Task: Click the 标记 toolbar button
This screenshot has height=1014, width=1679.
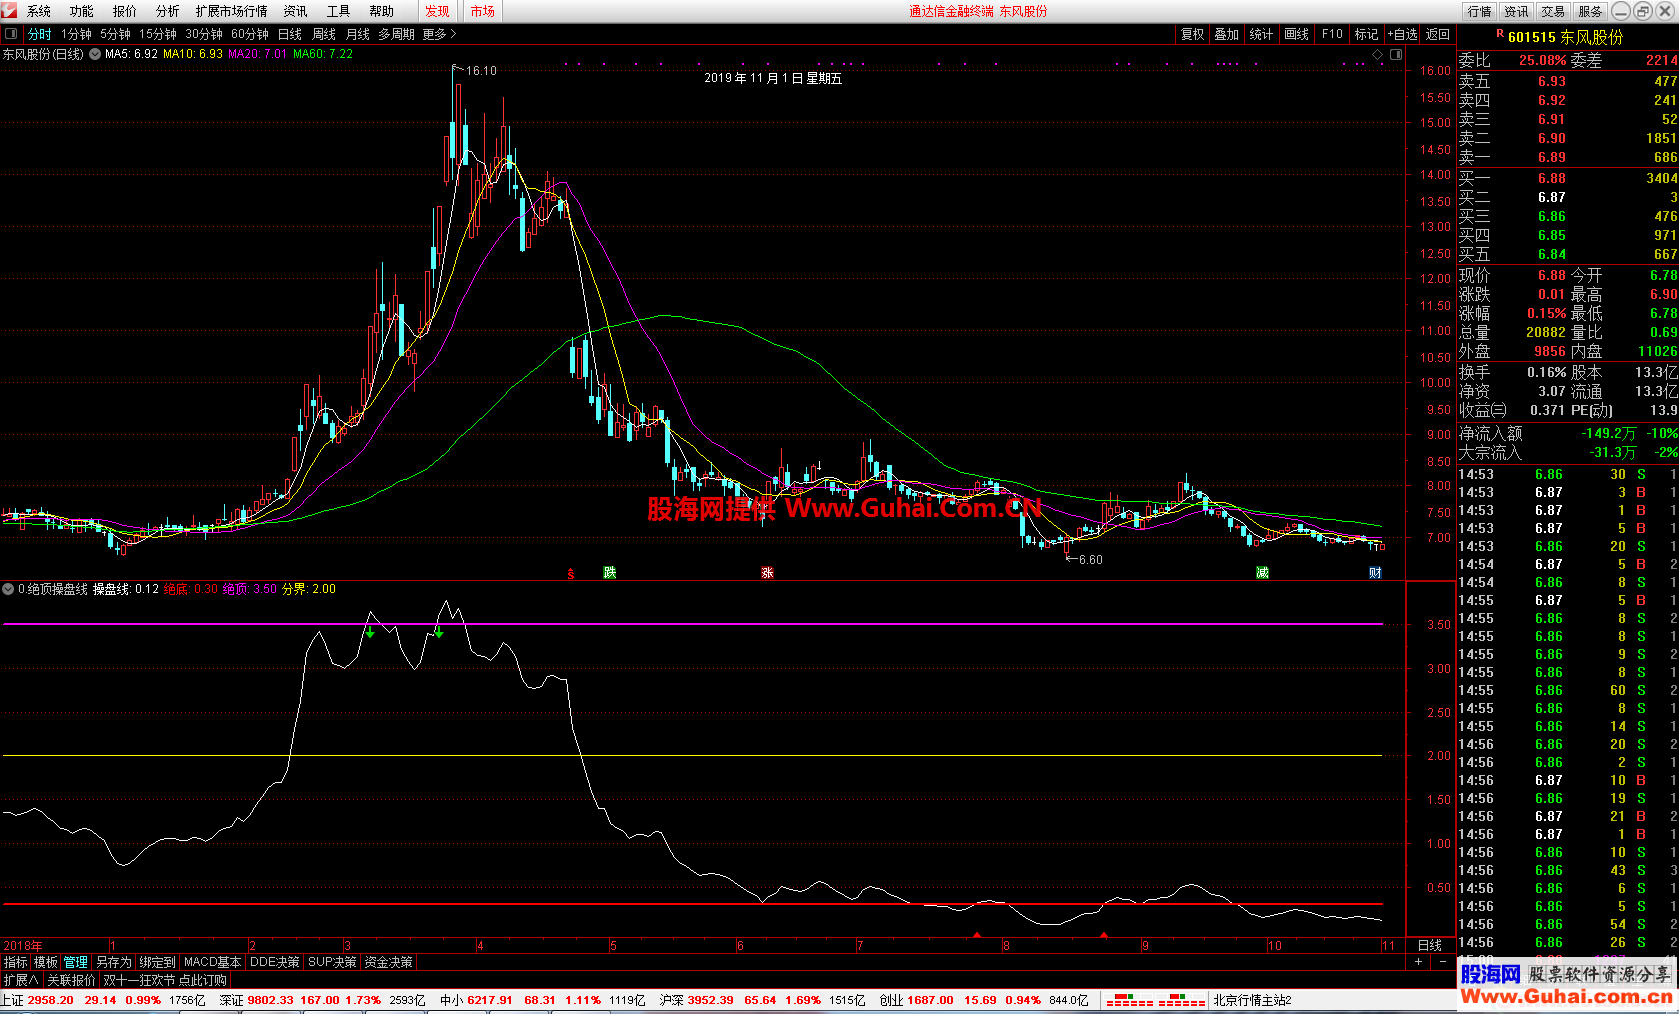Action: tap(1367, 34)
